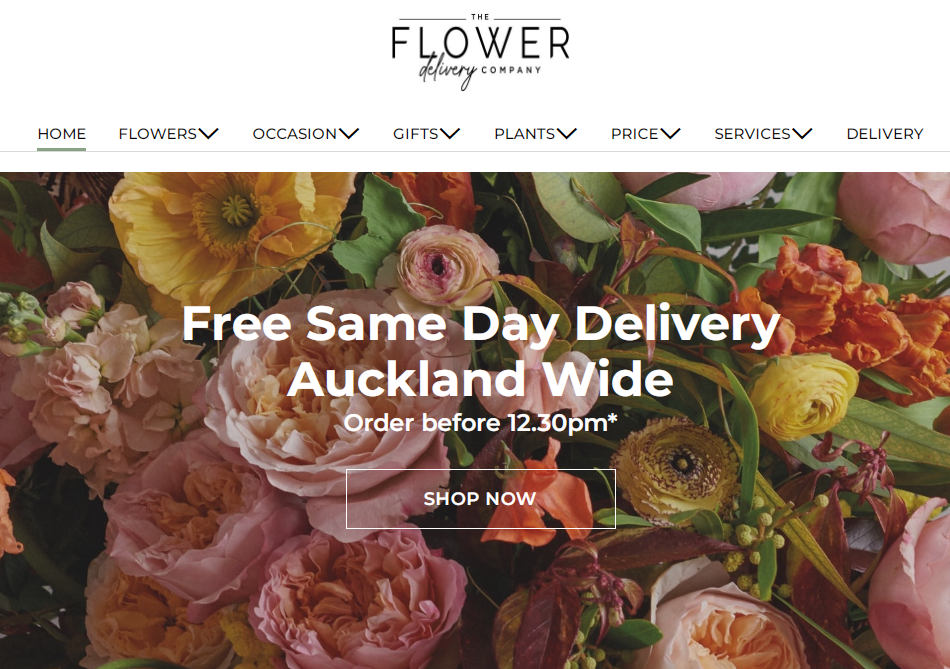This screenshot has height=669, width=950.
Task: Expand the FLOWERS dropdown chevron
Action: tap(208, 134)
